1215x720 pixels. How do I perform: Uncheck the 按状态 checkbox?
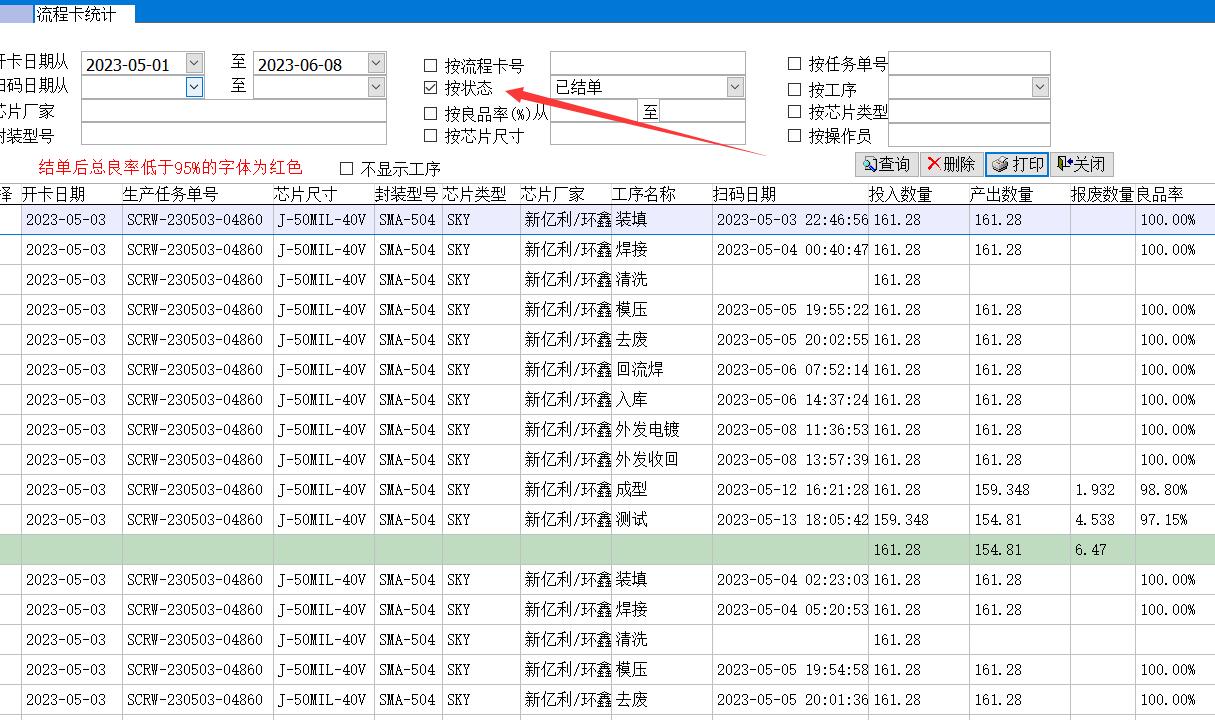[430, 88]
